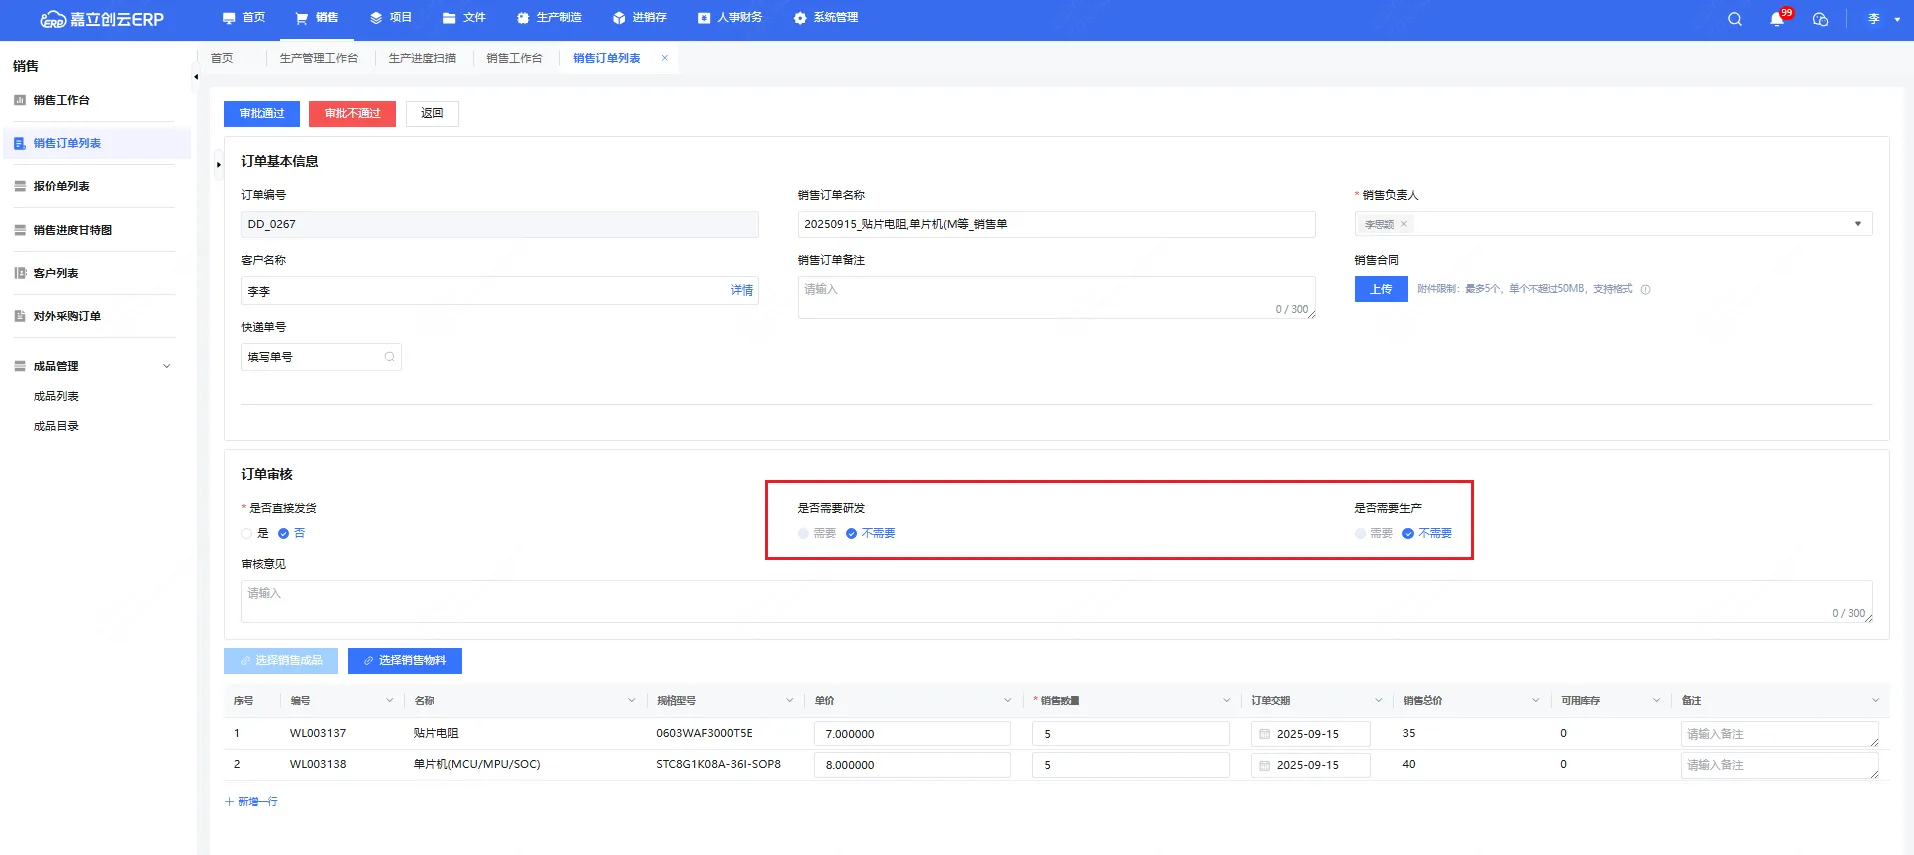Click the cloud icon in top bar

click(x=1820, y=19)
